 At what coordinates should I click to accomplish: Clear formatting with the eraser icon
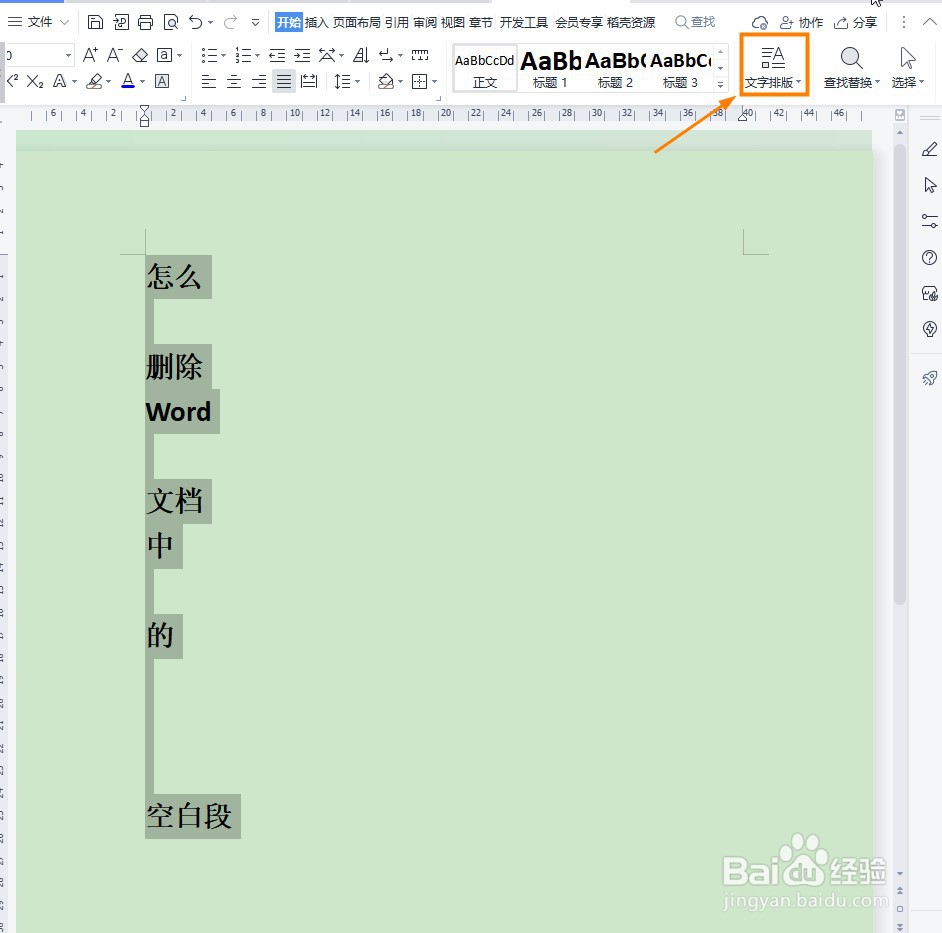point(140,55)
